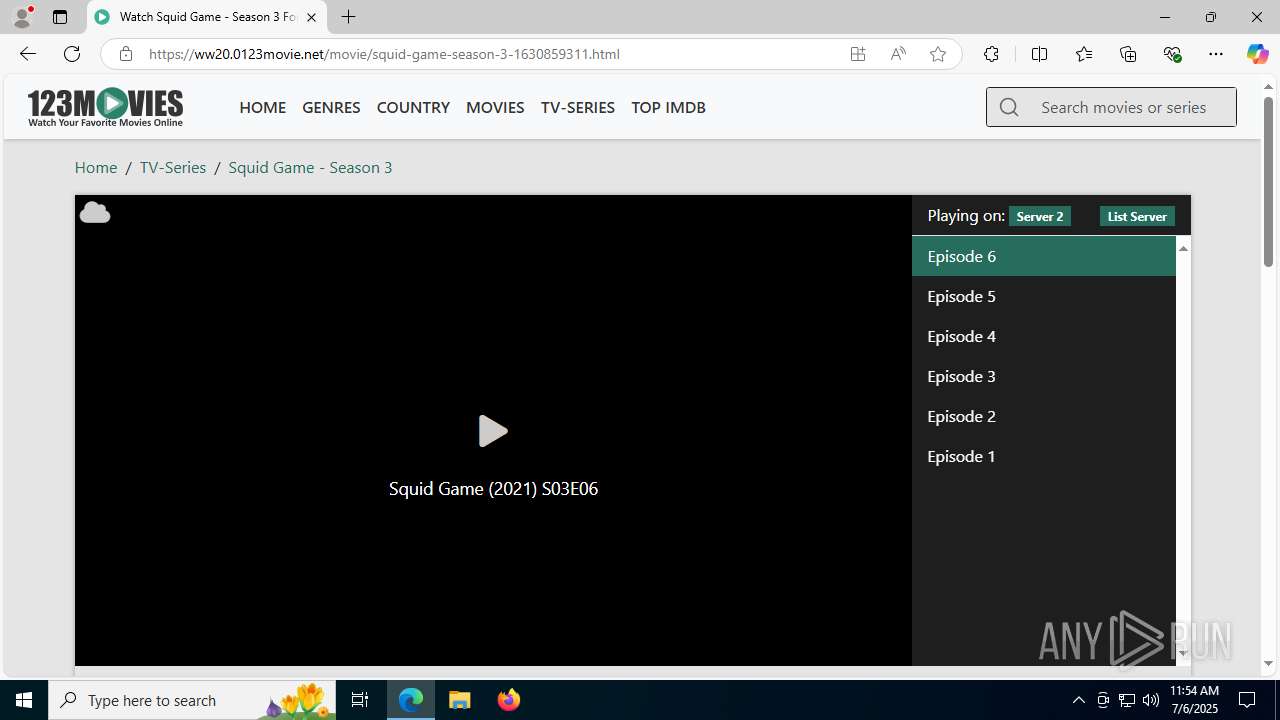Play the Squid Game S03E06 video
This screenshot has width=1280, height=720.
tap(493, 431)
